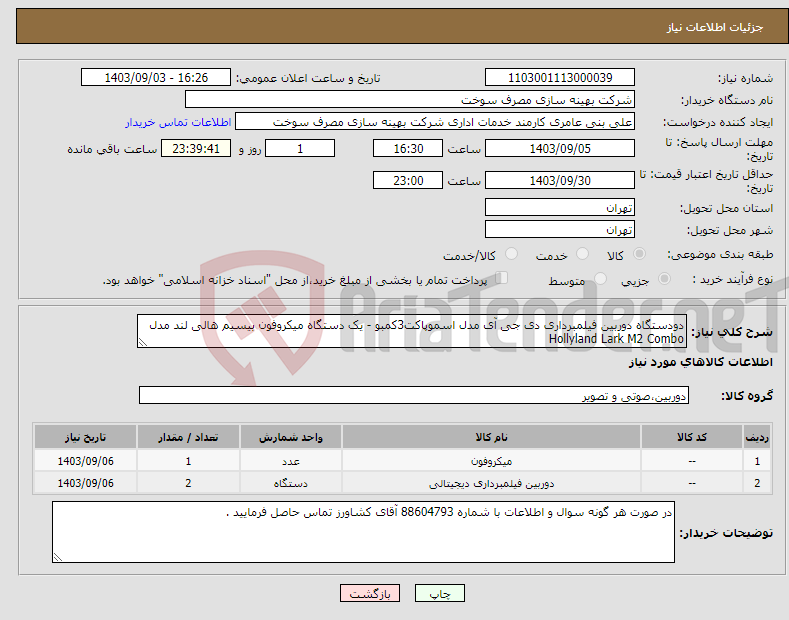The height and width of the screenshot is (620, 789).
Task: Select the کالا radio button
Action: [x=639, y=254]
